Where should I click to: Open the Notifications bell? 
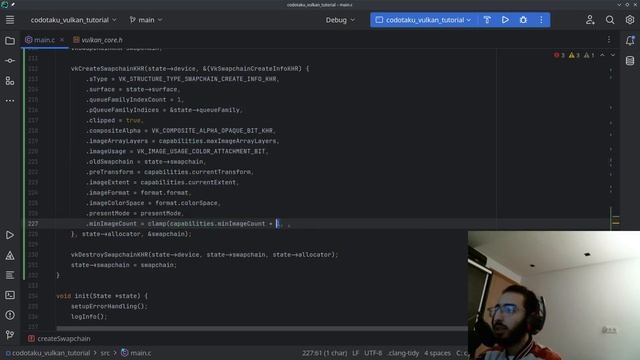630,40
